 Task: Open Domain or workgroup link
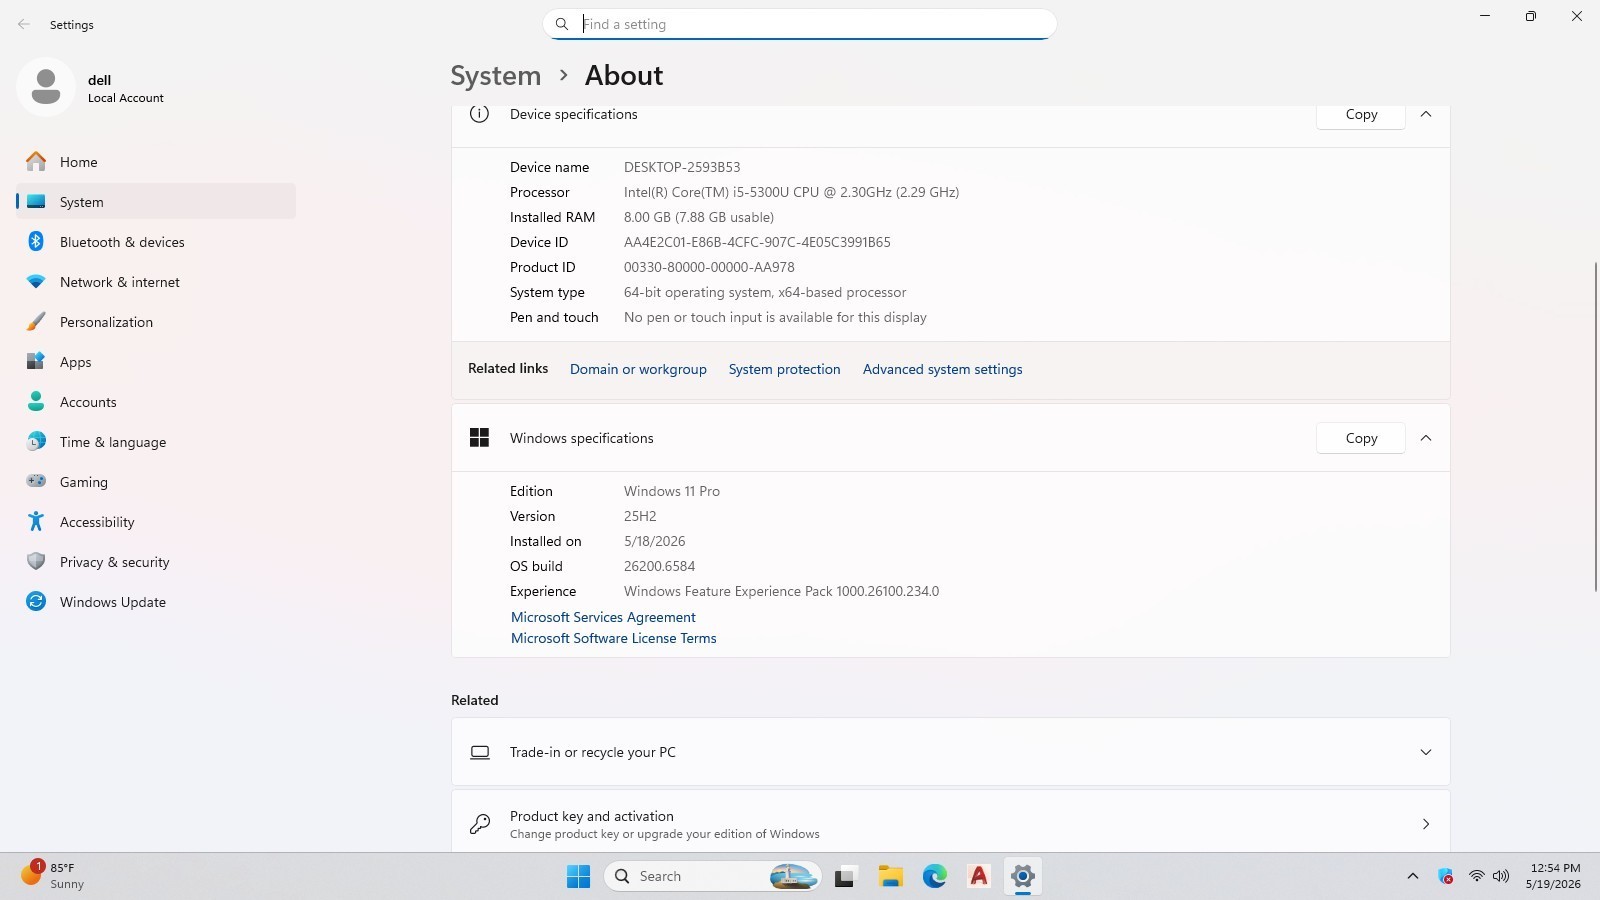[x=638, y=369]
